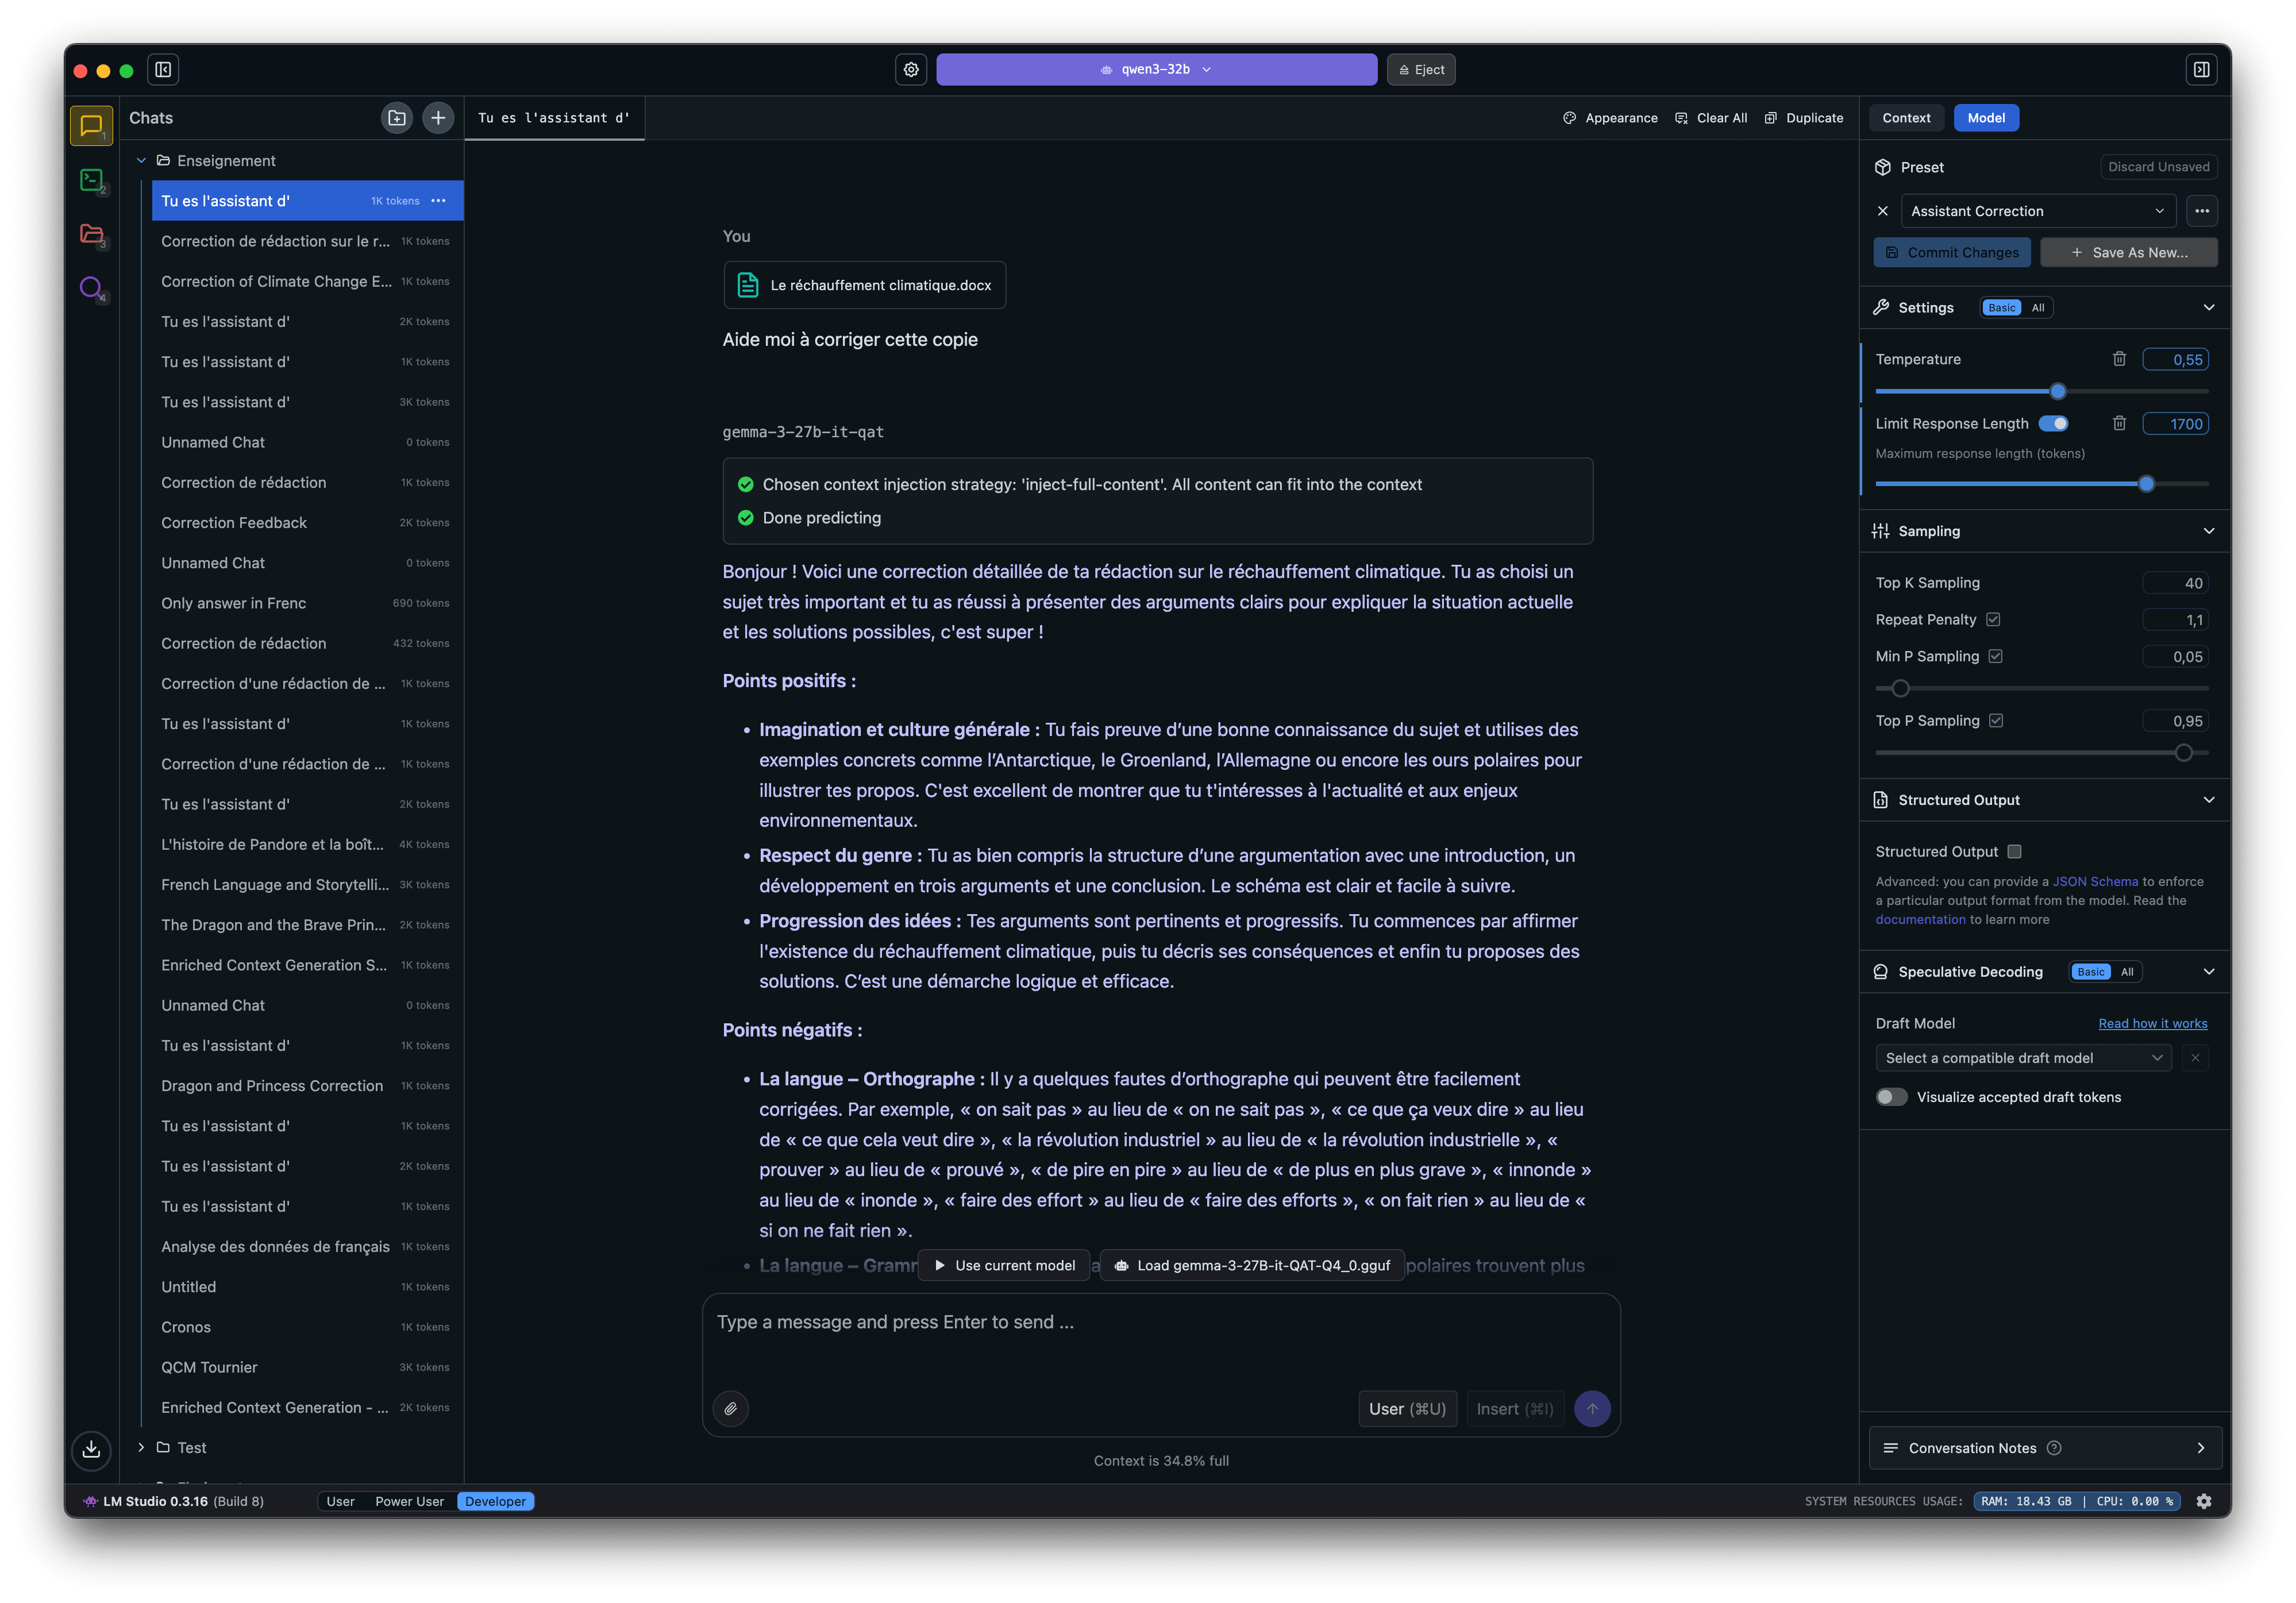
Task: Toggle Top P Sampling checkbox
Action: click(1996, 721)
